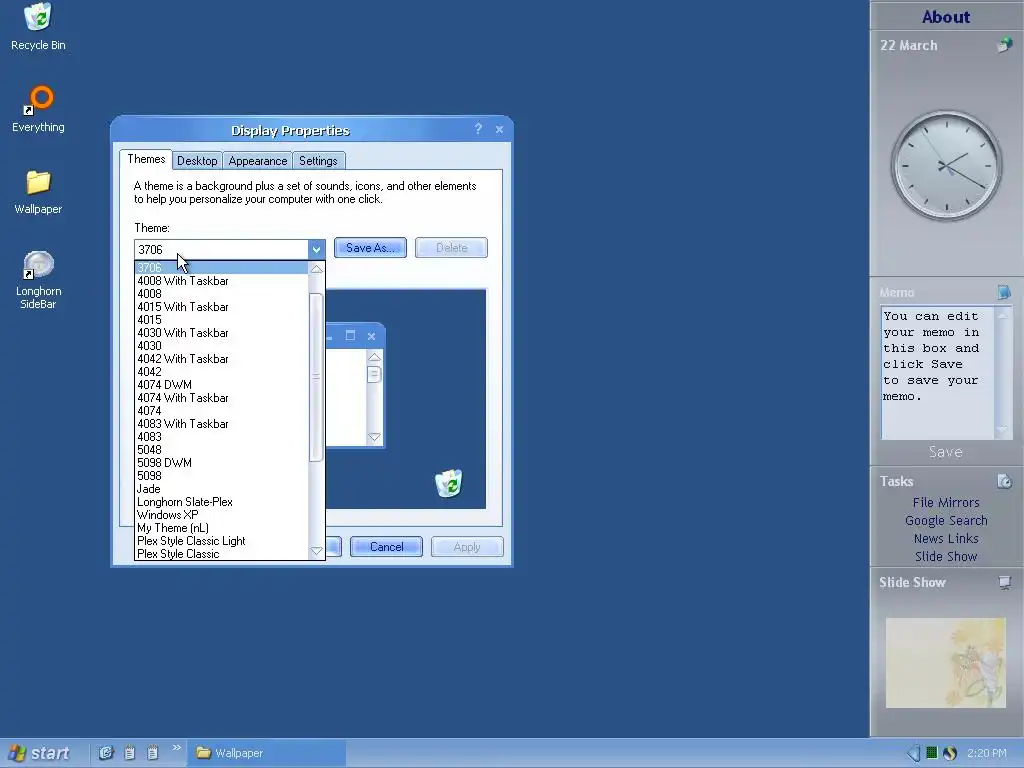
Task: Click the theme list scrollbar thumb
Action: point(316,377)
